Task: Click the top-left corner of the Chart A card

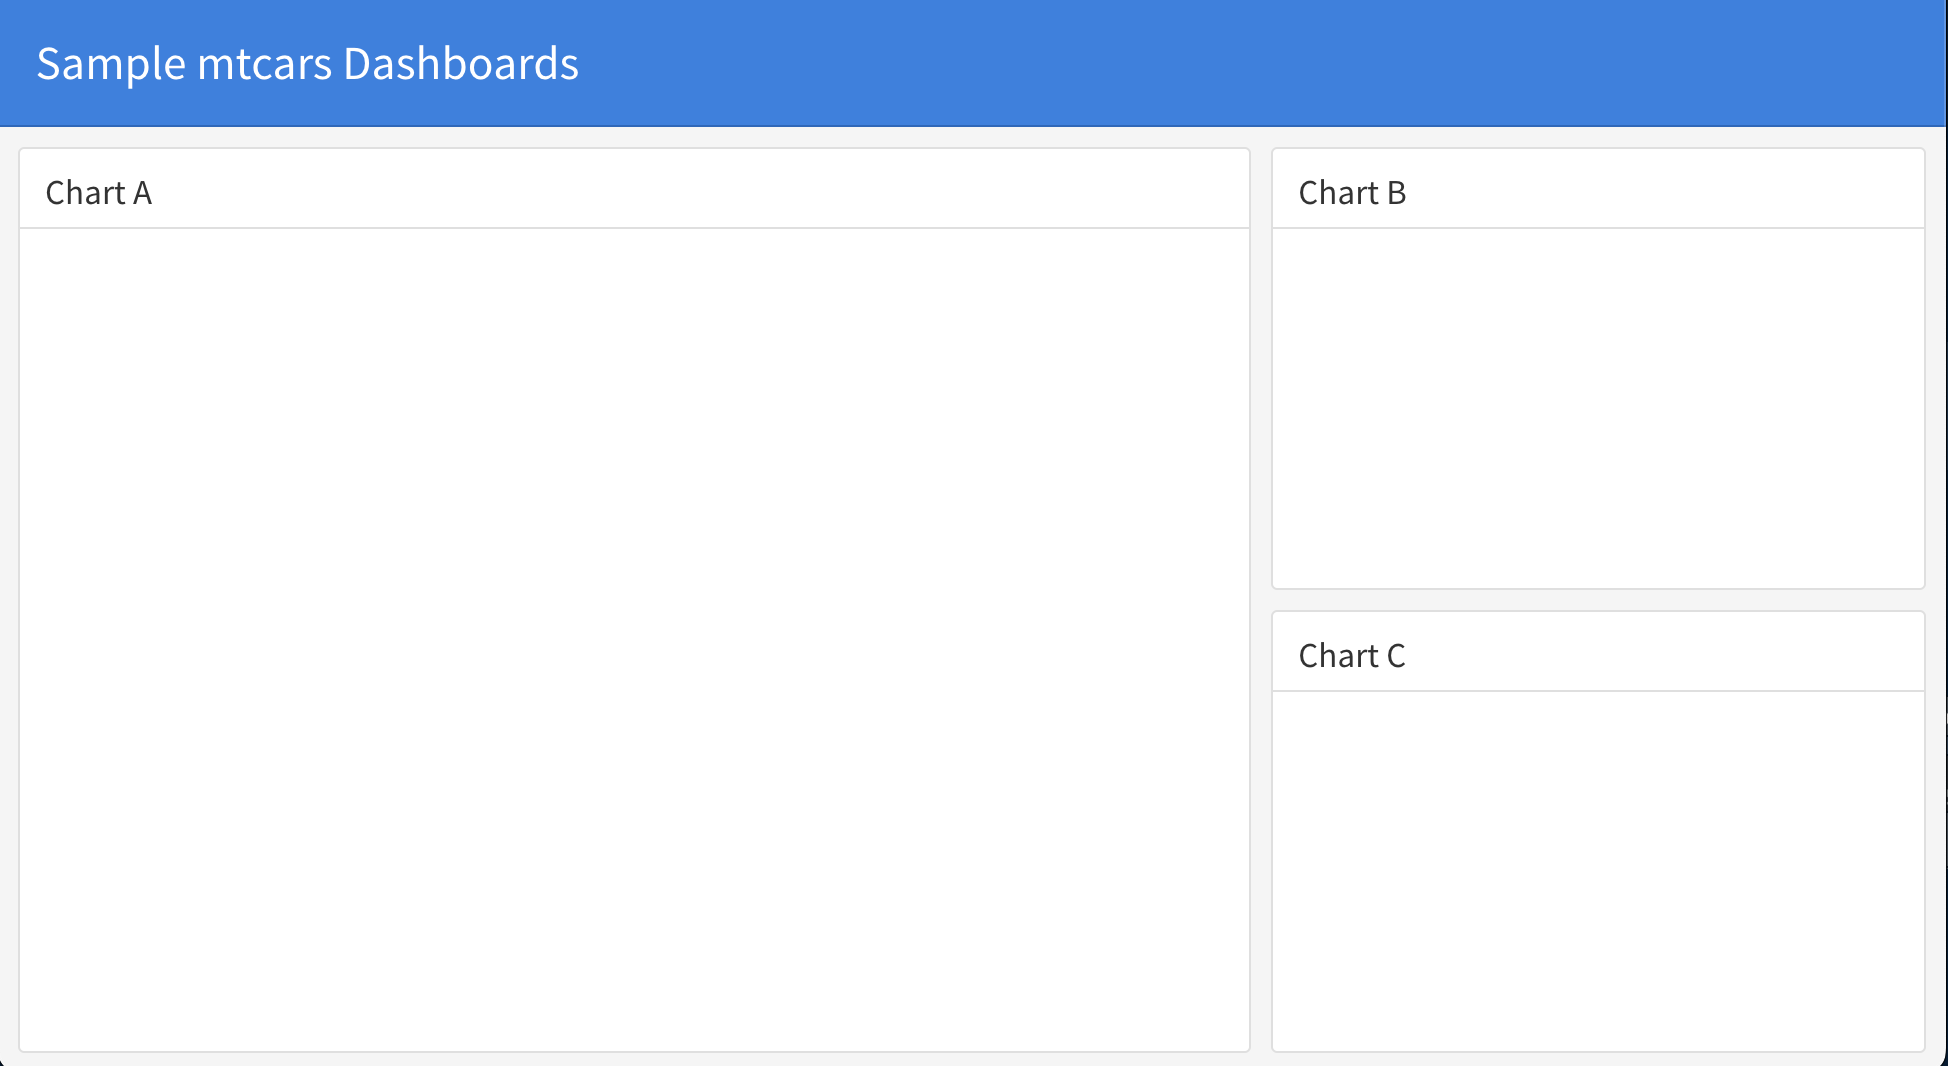Action: click(22, 152)
